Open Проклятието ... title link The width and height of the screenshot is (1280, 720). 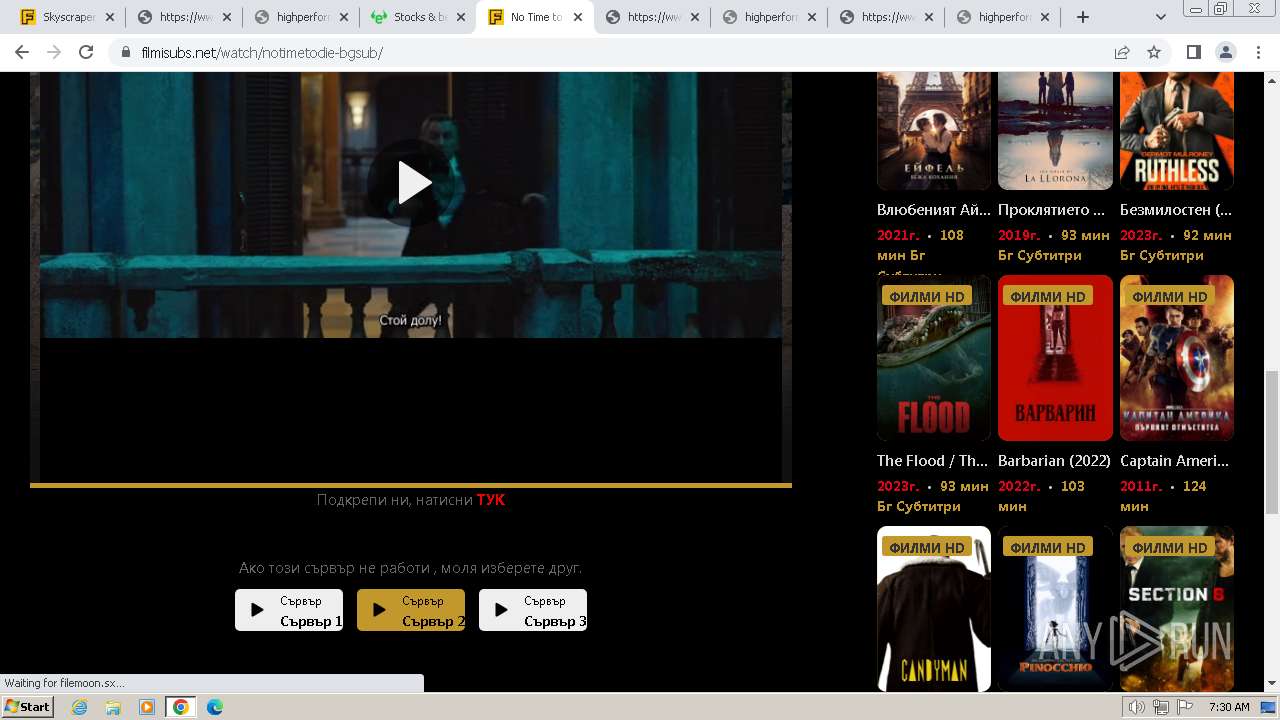click(1052, 210)
